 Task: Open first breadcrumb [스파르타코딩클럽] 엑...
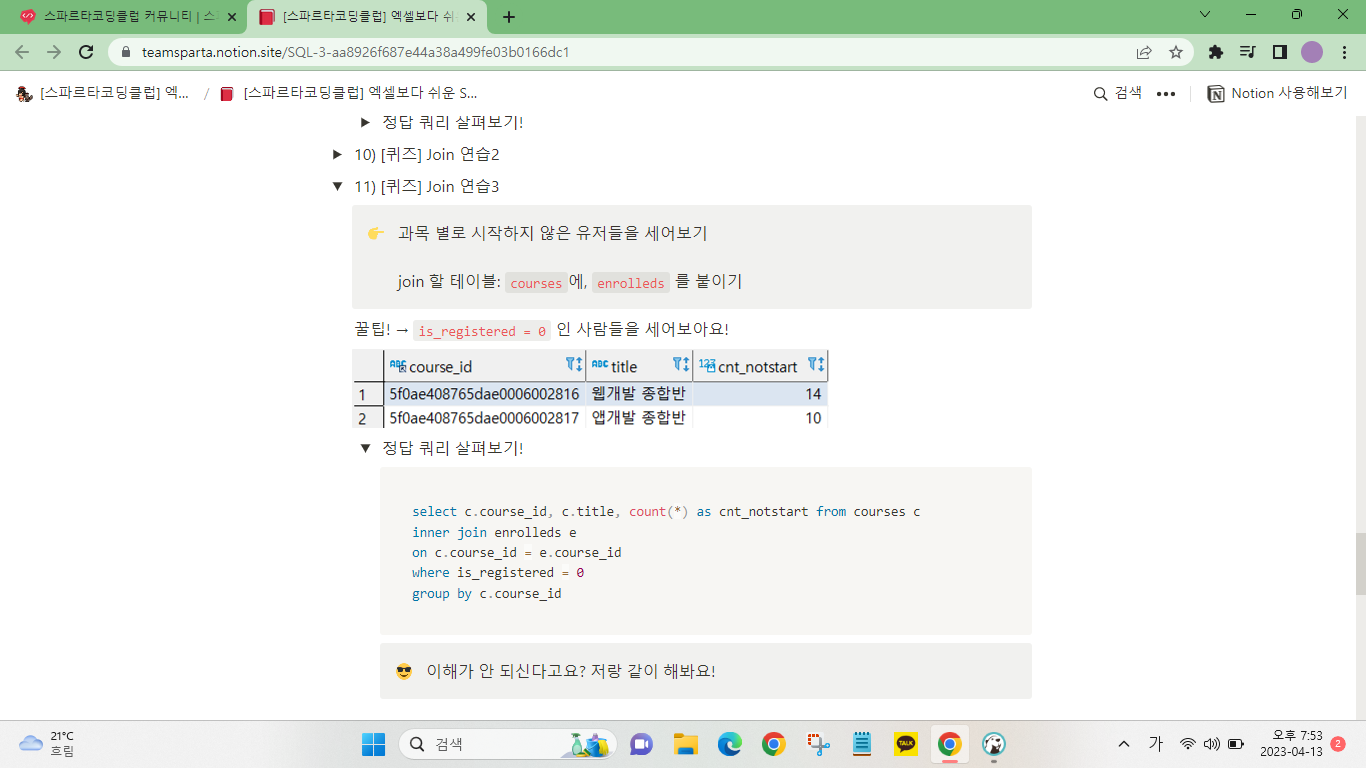(104, 93)
